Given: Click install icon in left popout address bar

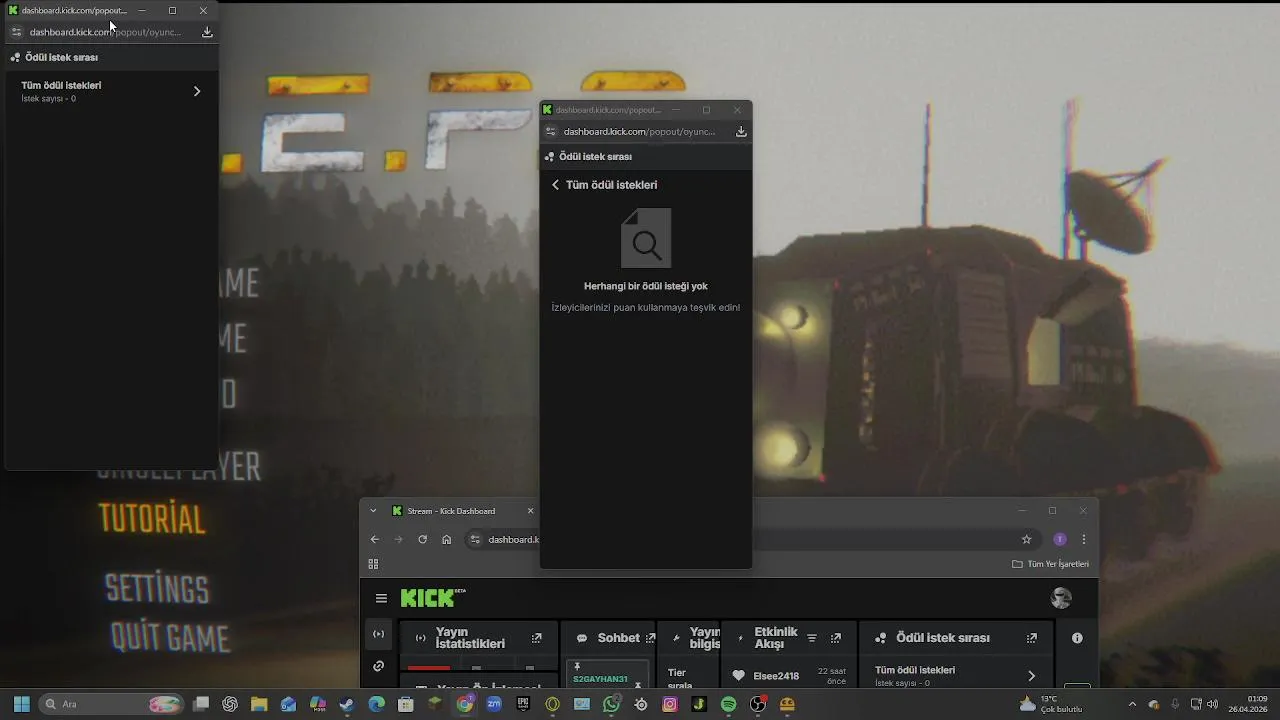Looking at the screenshot, I should coord(207,32).
